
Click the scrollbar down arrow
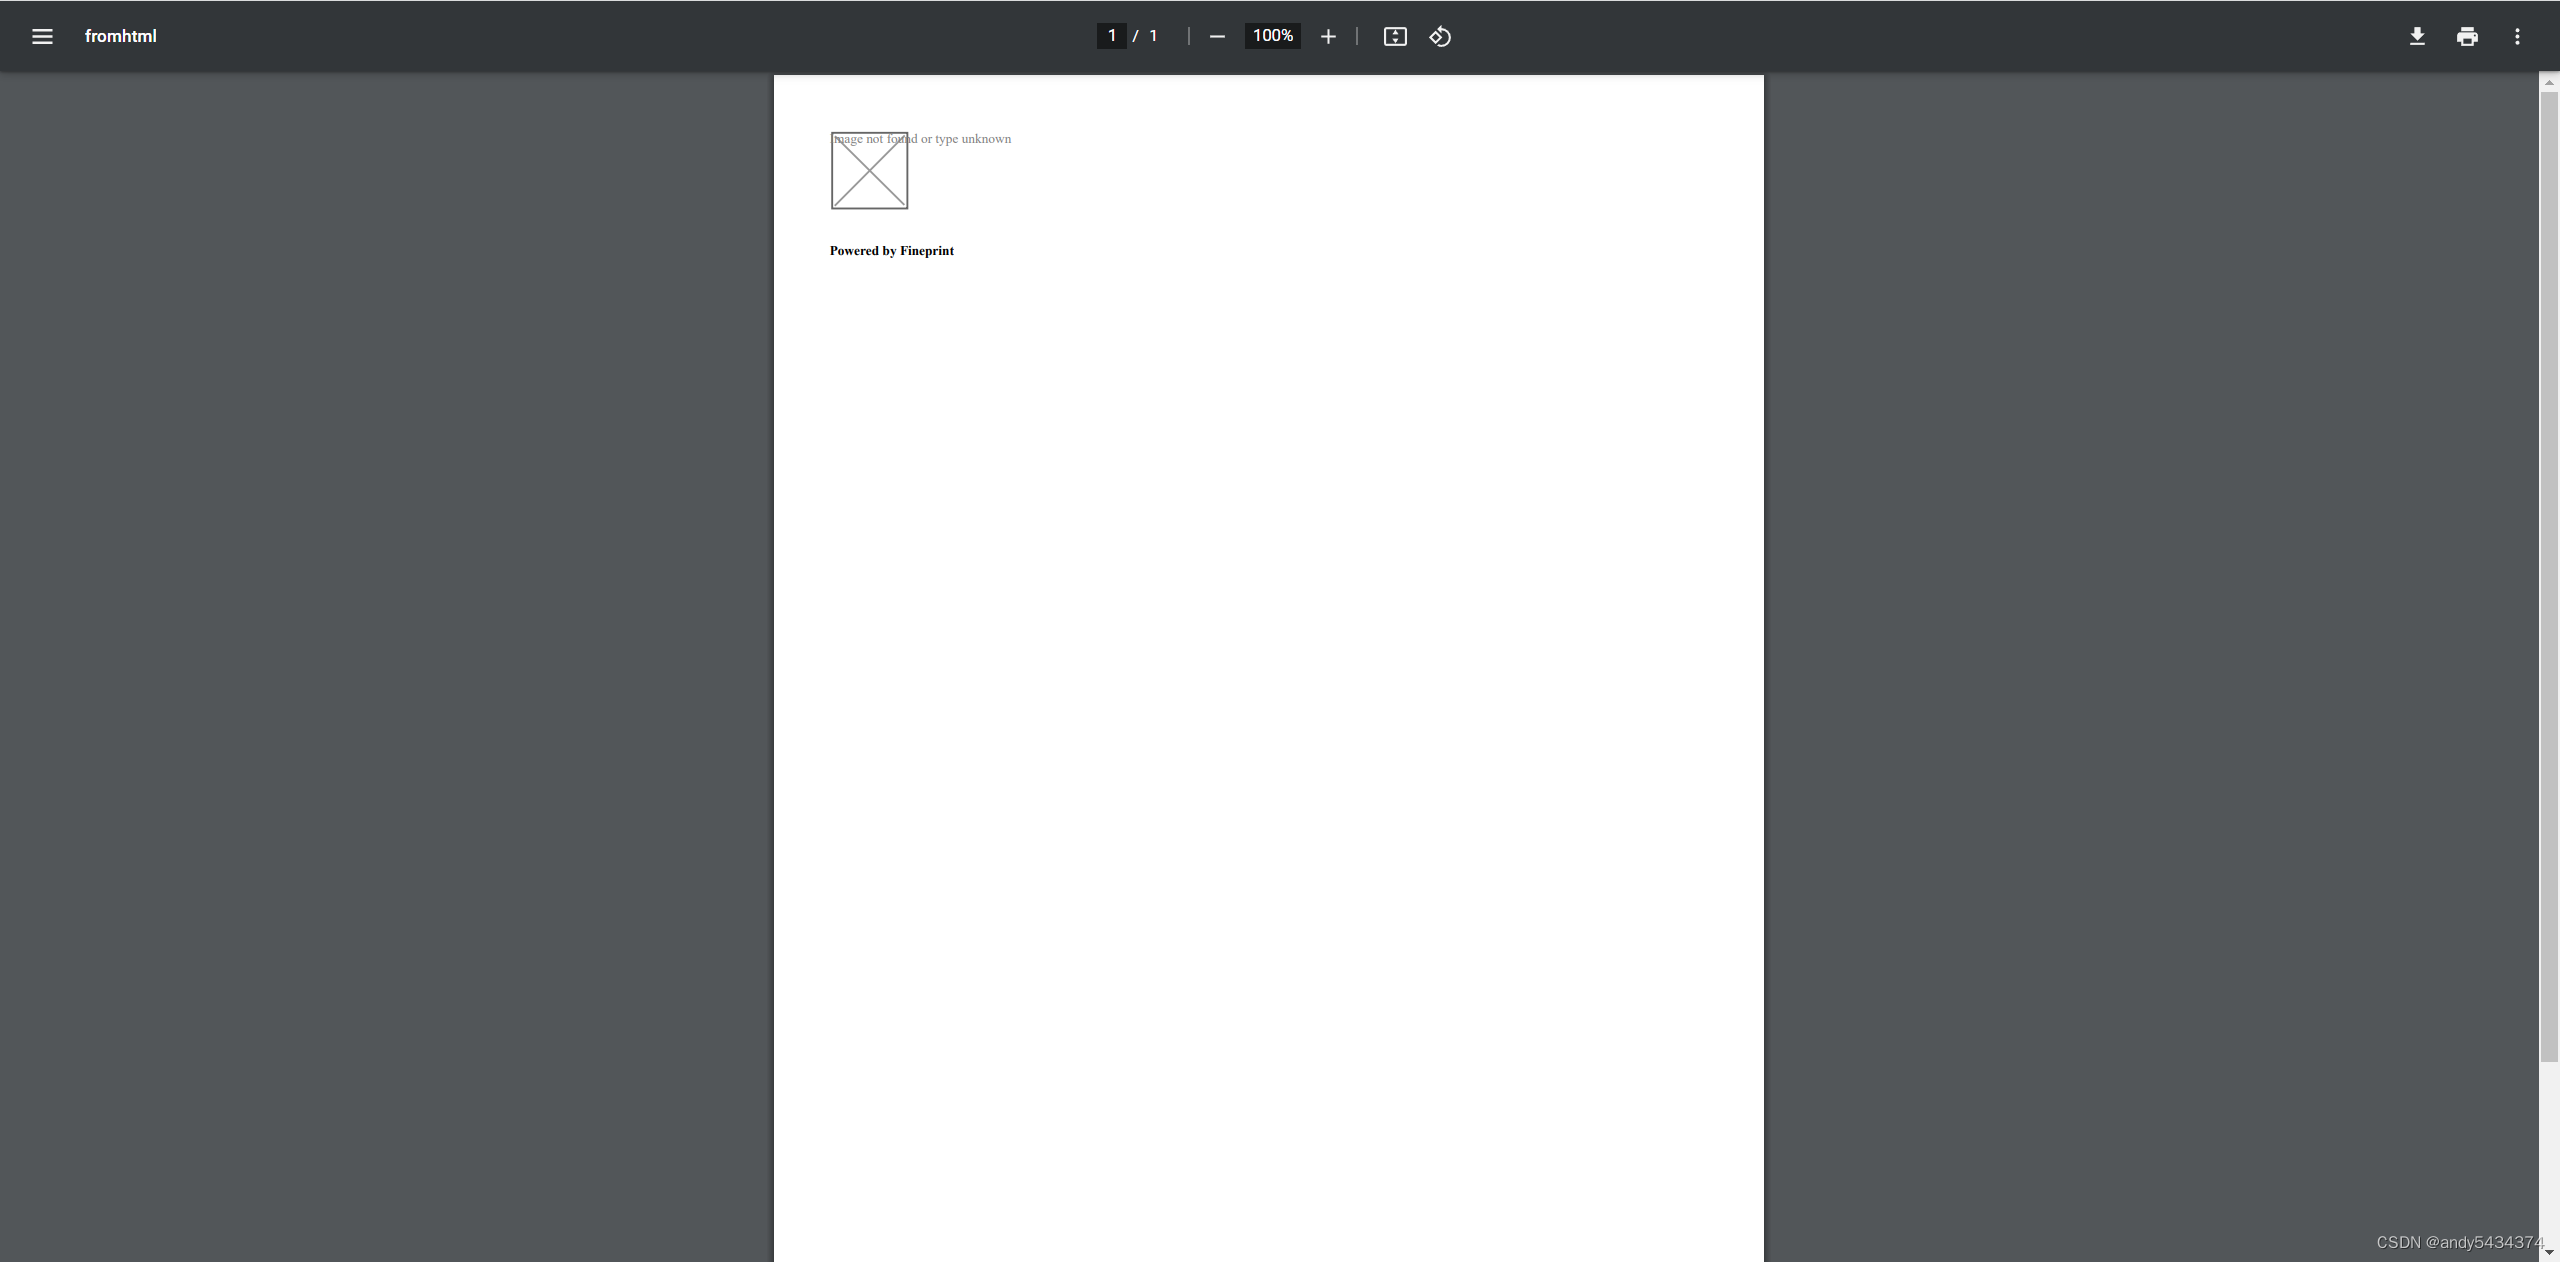2549,1252
